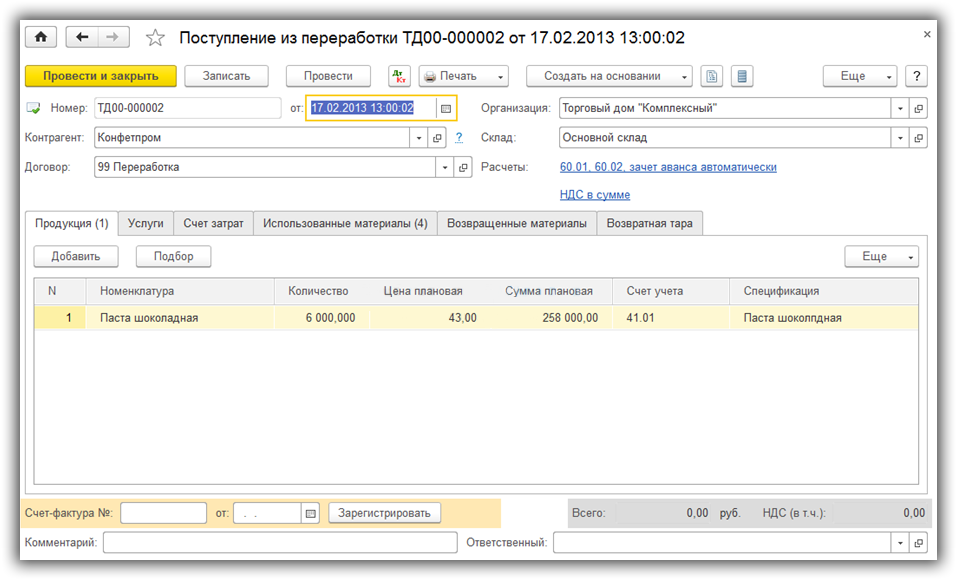Go back with the left arrow
Image resolution: width=957 pixels, height=580 pixels.
[x=82, y=37]
